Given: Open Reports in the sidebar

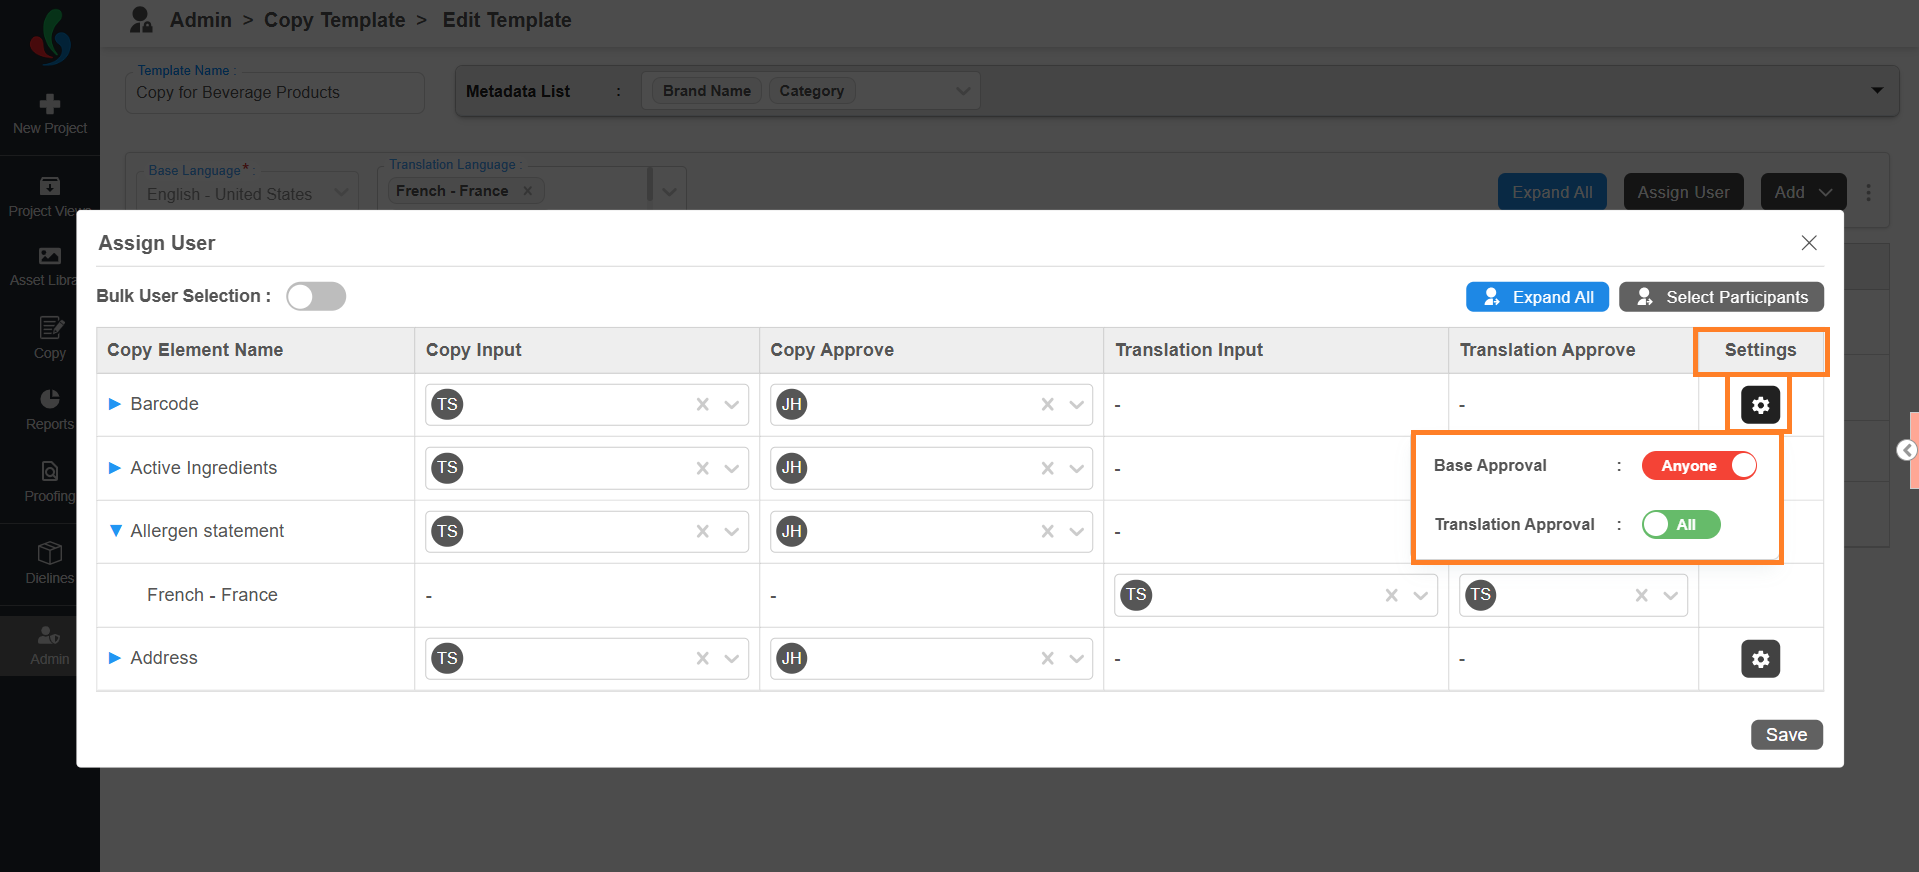Looking at the screenshot, I should point(50,408).
